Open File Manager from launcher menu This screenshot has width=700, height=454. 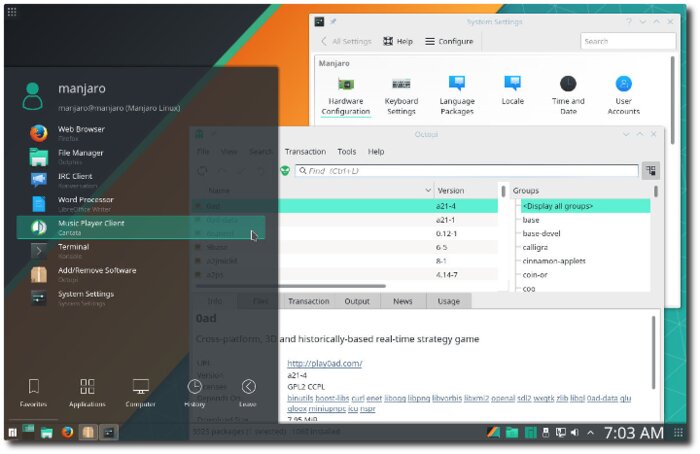pos(141,157)
